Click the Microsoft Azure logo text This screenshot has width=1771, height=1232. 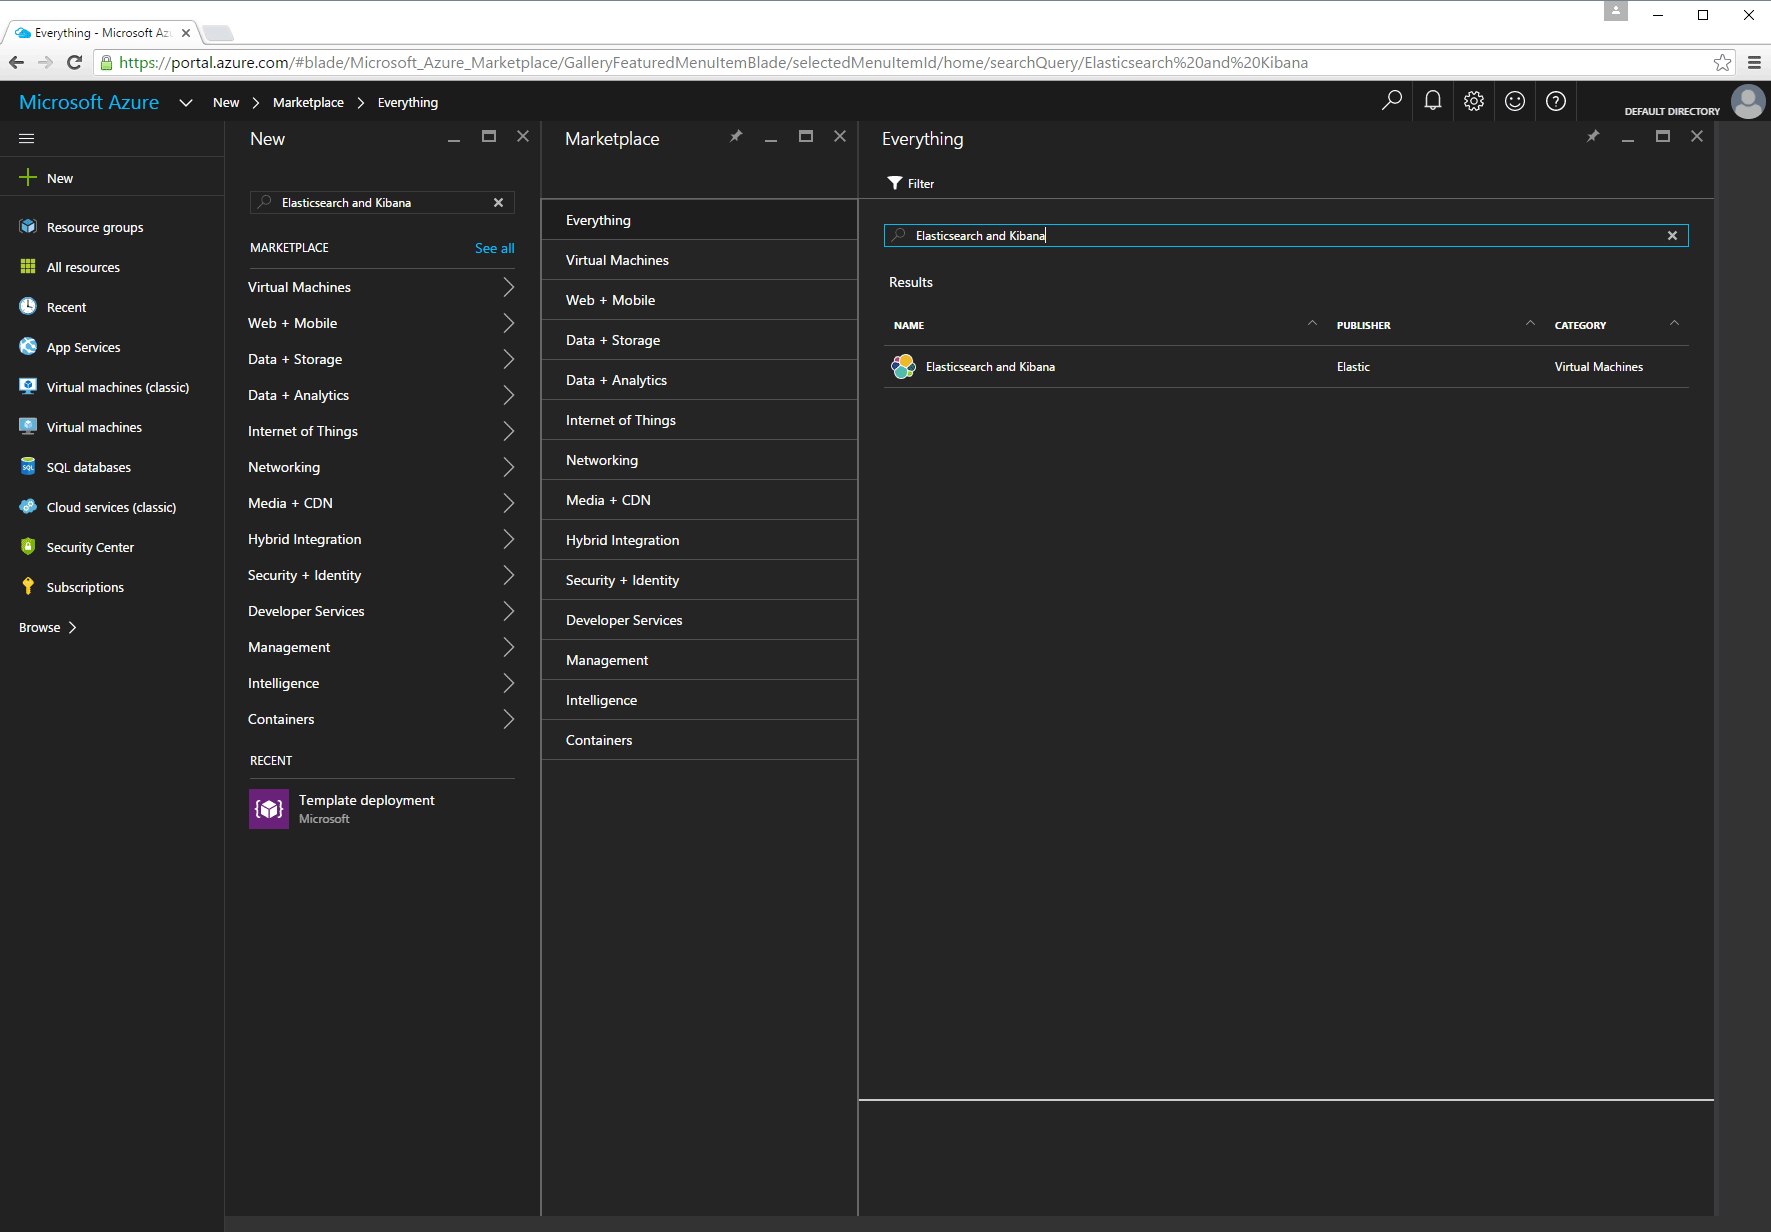(x=89, y=102)
